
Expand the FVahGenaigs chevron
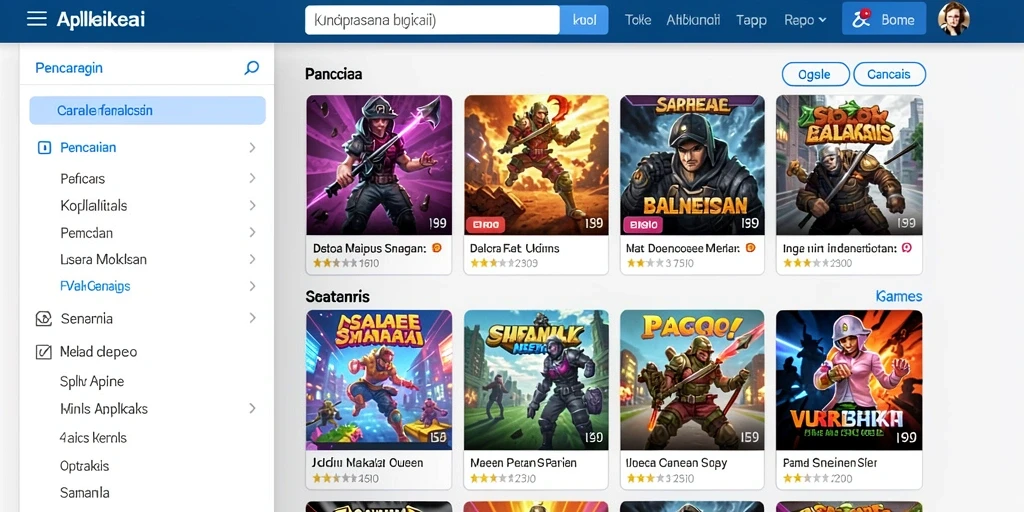(252, 286)
